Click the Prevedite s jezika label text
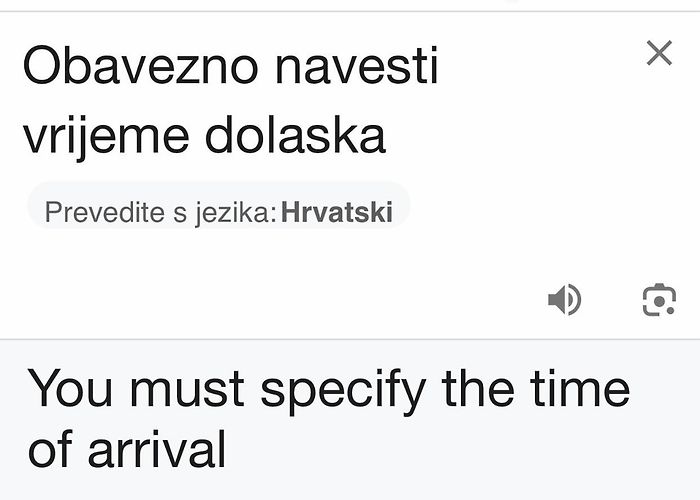700x500 pixels. click(161, 212)
